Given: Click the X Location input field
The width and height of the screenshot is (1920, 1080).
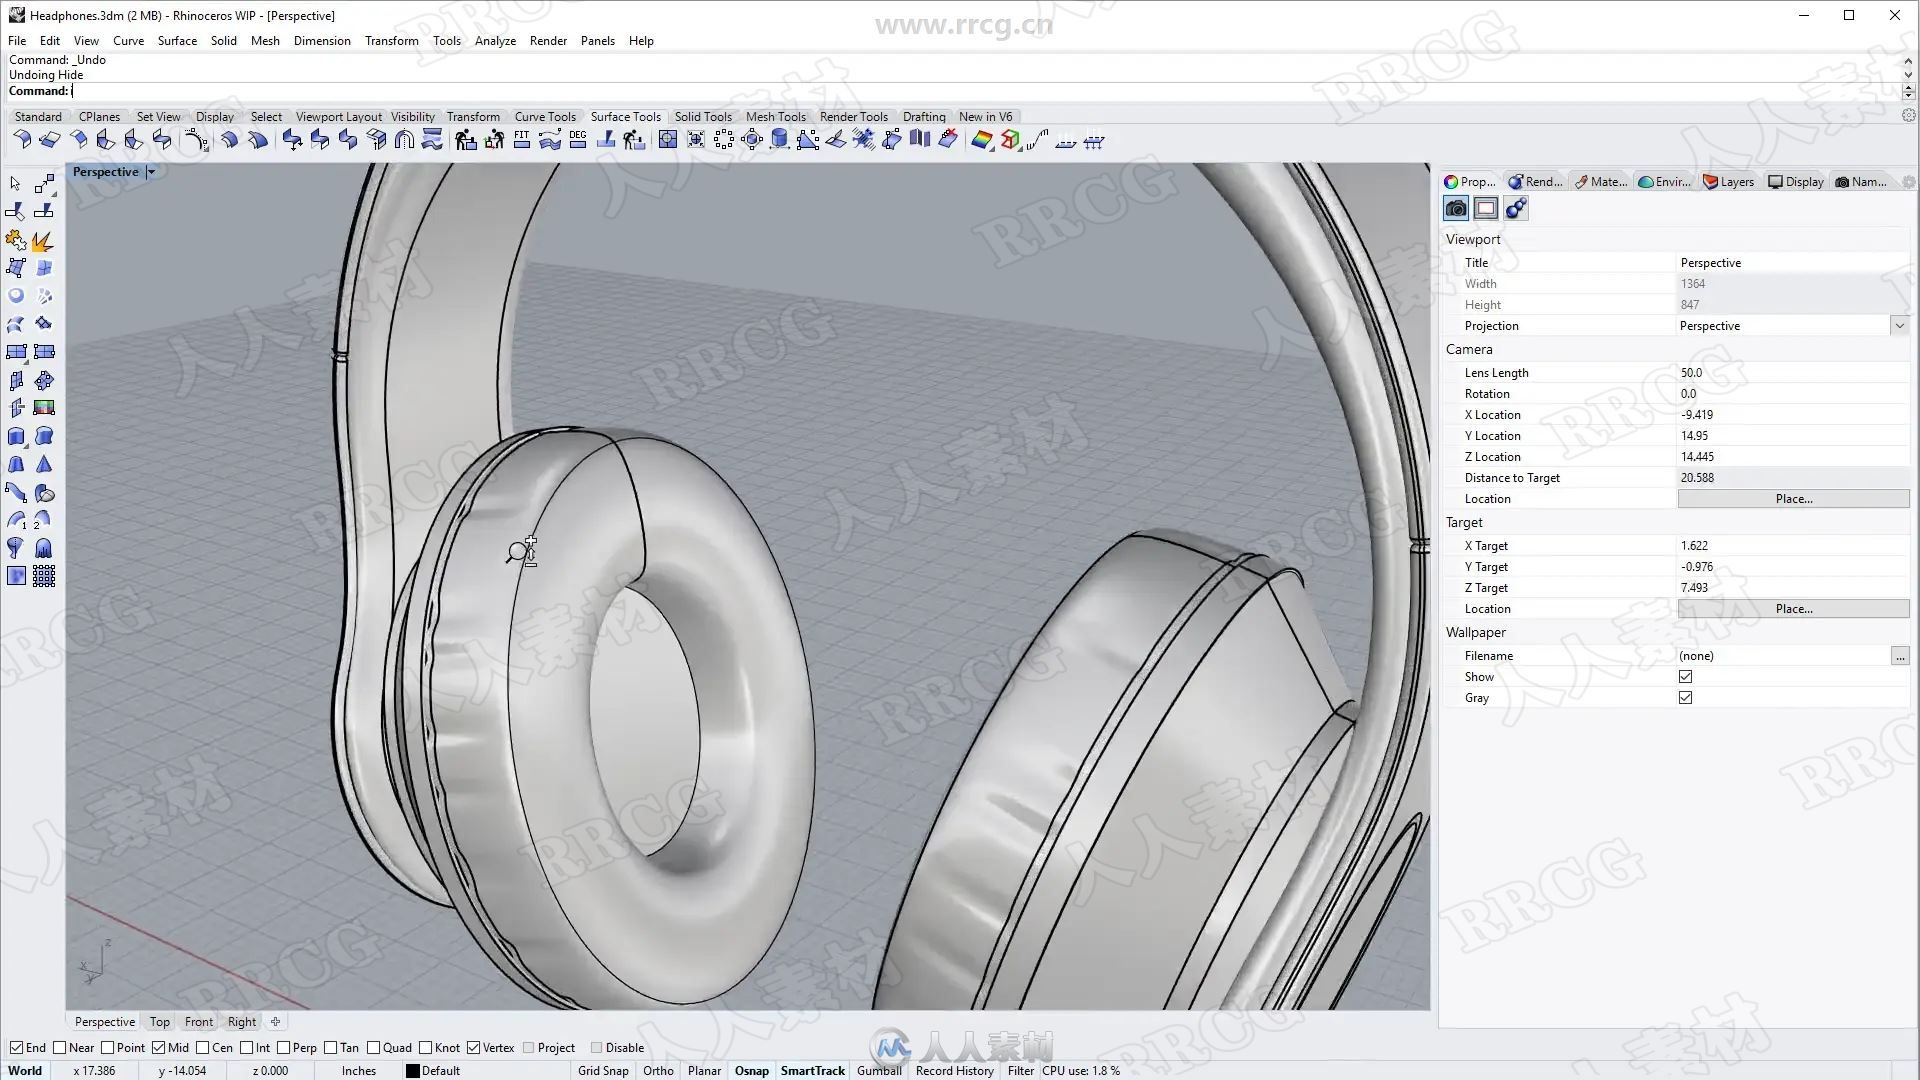Looking at the screenshot, I should click(x=1789, y=414).
